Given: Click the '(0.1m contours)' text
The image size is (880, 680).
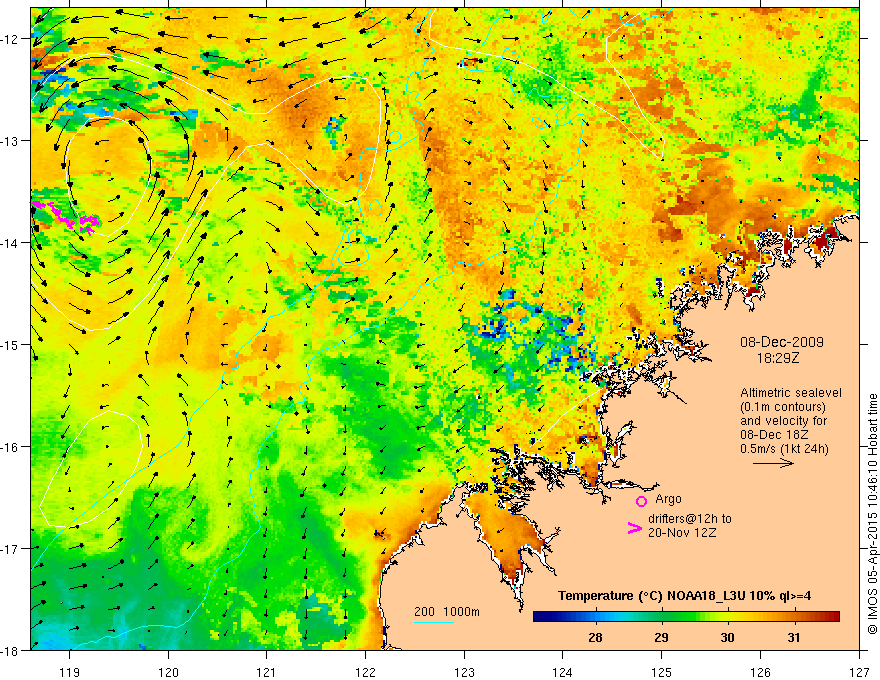Looking at the screenshot, I should (783, 407).
